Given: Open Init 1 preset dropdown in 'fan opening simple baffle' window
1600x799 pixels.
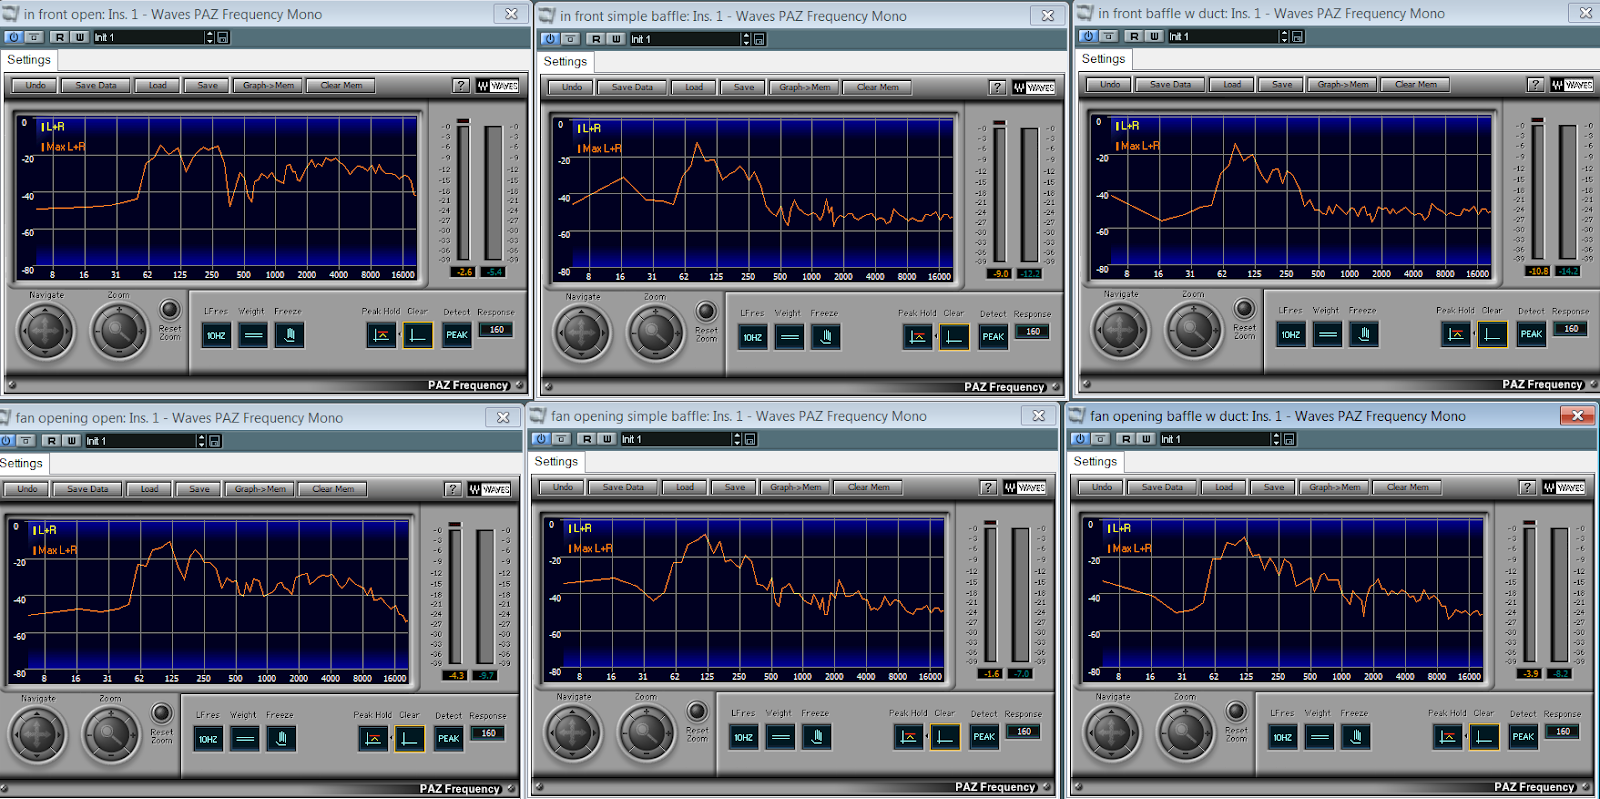Looking at the screenshot, I should coord(681,439).
